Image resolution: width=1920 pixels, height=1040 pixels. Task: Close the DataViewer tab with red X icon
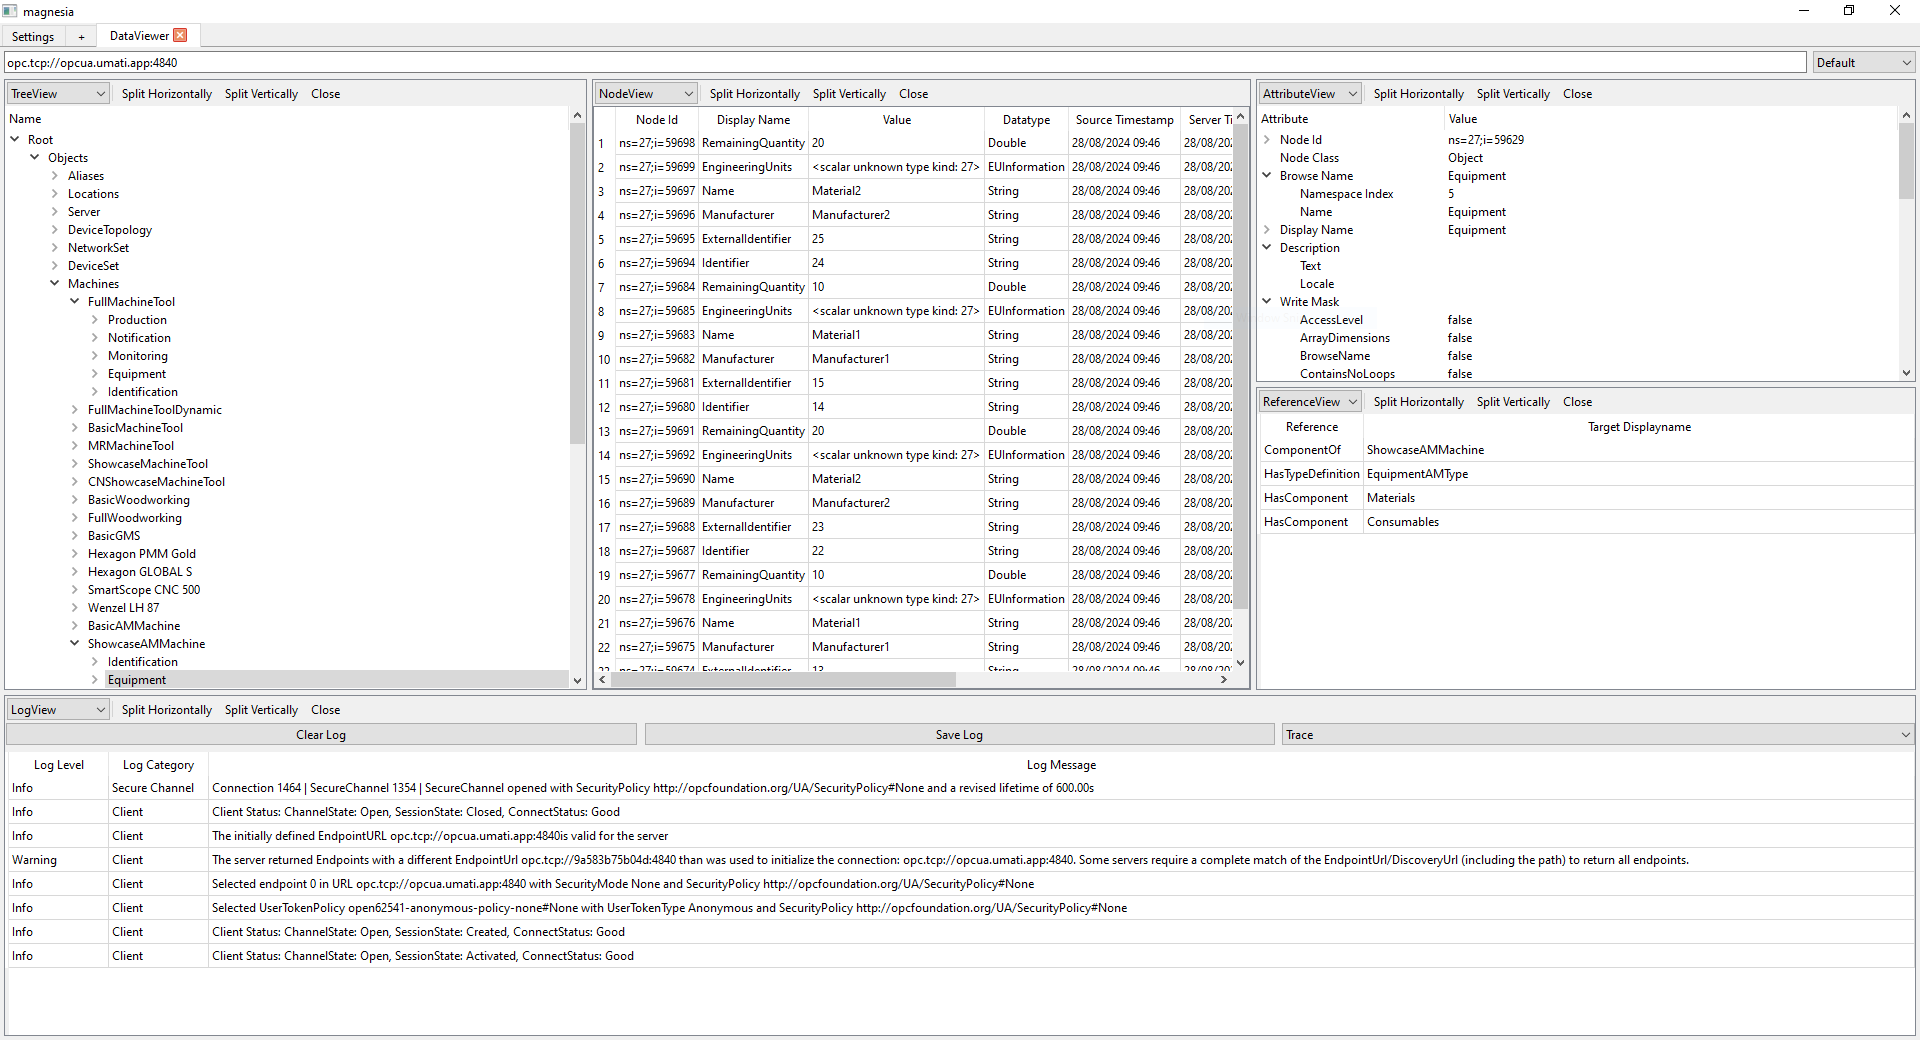[x=180, y=35]
